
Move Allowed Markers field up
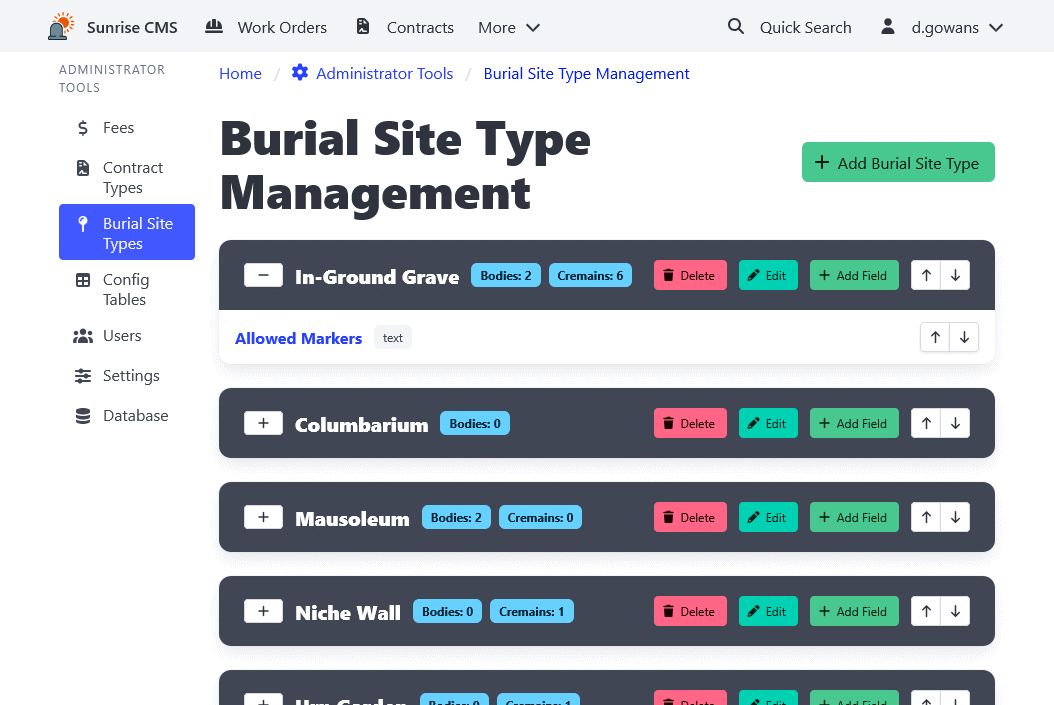click(935, 337)
